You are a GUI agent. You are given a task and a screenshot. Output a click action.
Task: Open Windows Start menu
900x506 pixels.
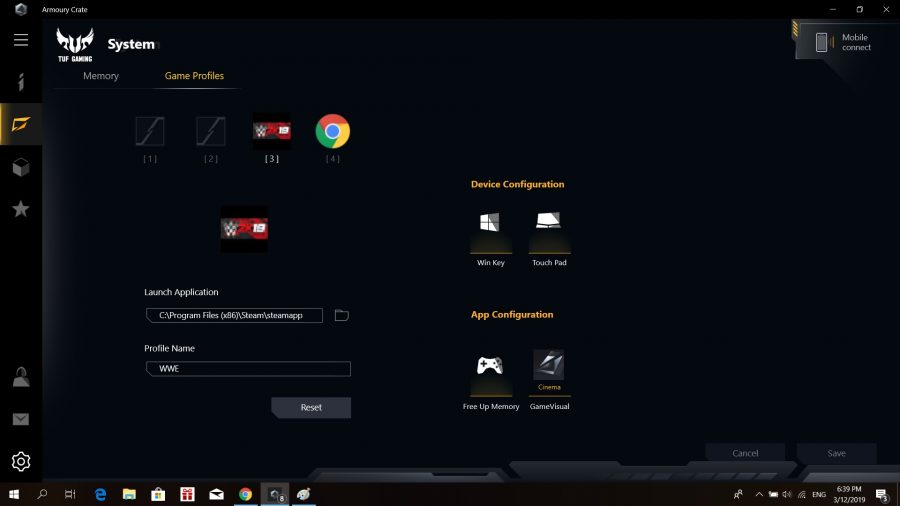[14, 494]
